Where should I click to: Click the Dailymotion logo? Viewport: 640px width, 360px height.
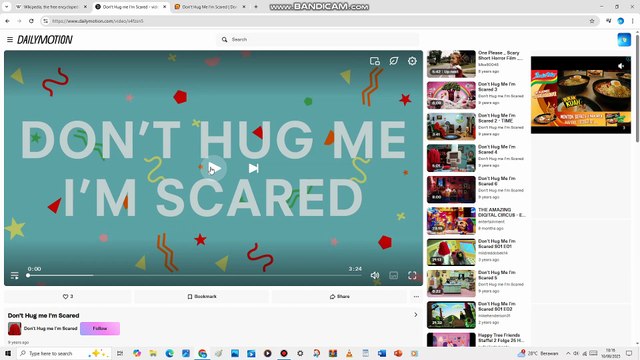tap(45, 40)
